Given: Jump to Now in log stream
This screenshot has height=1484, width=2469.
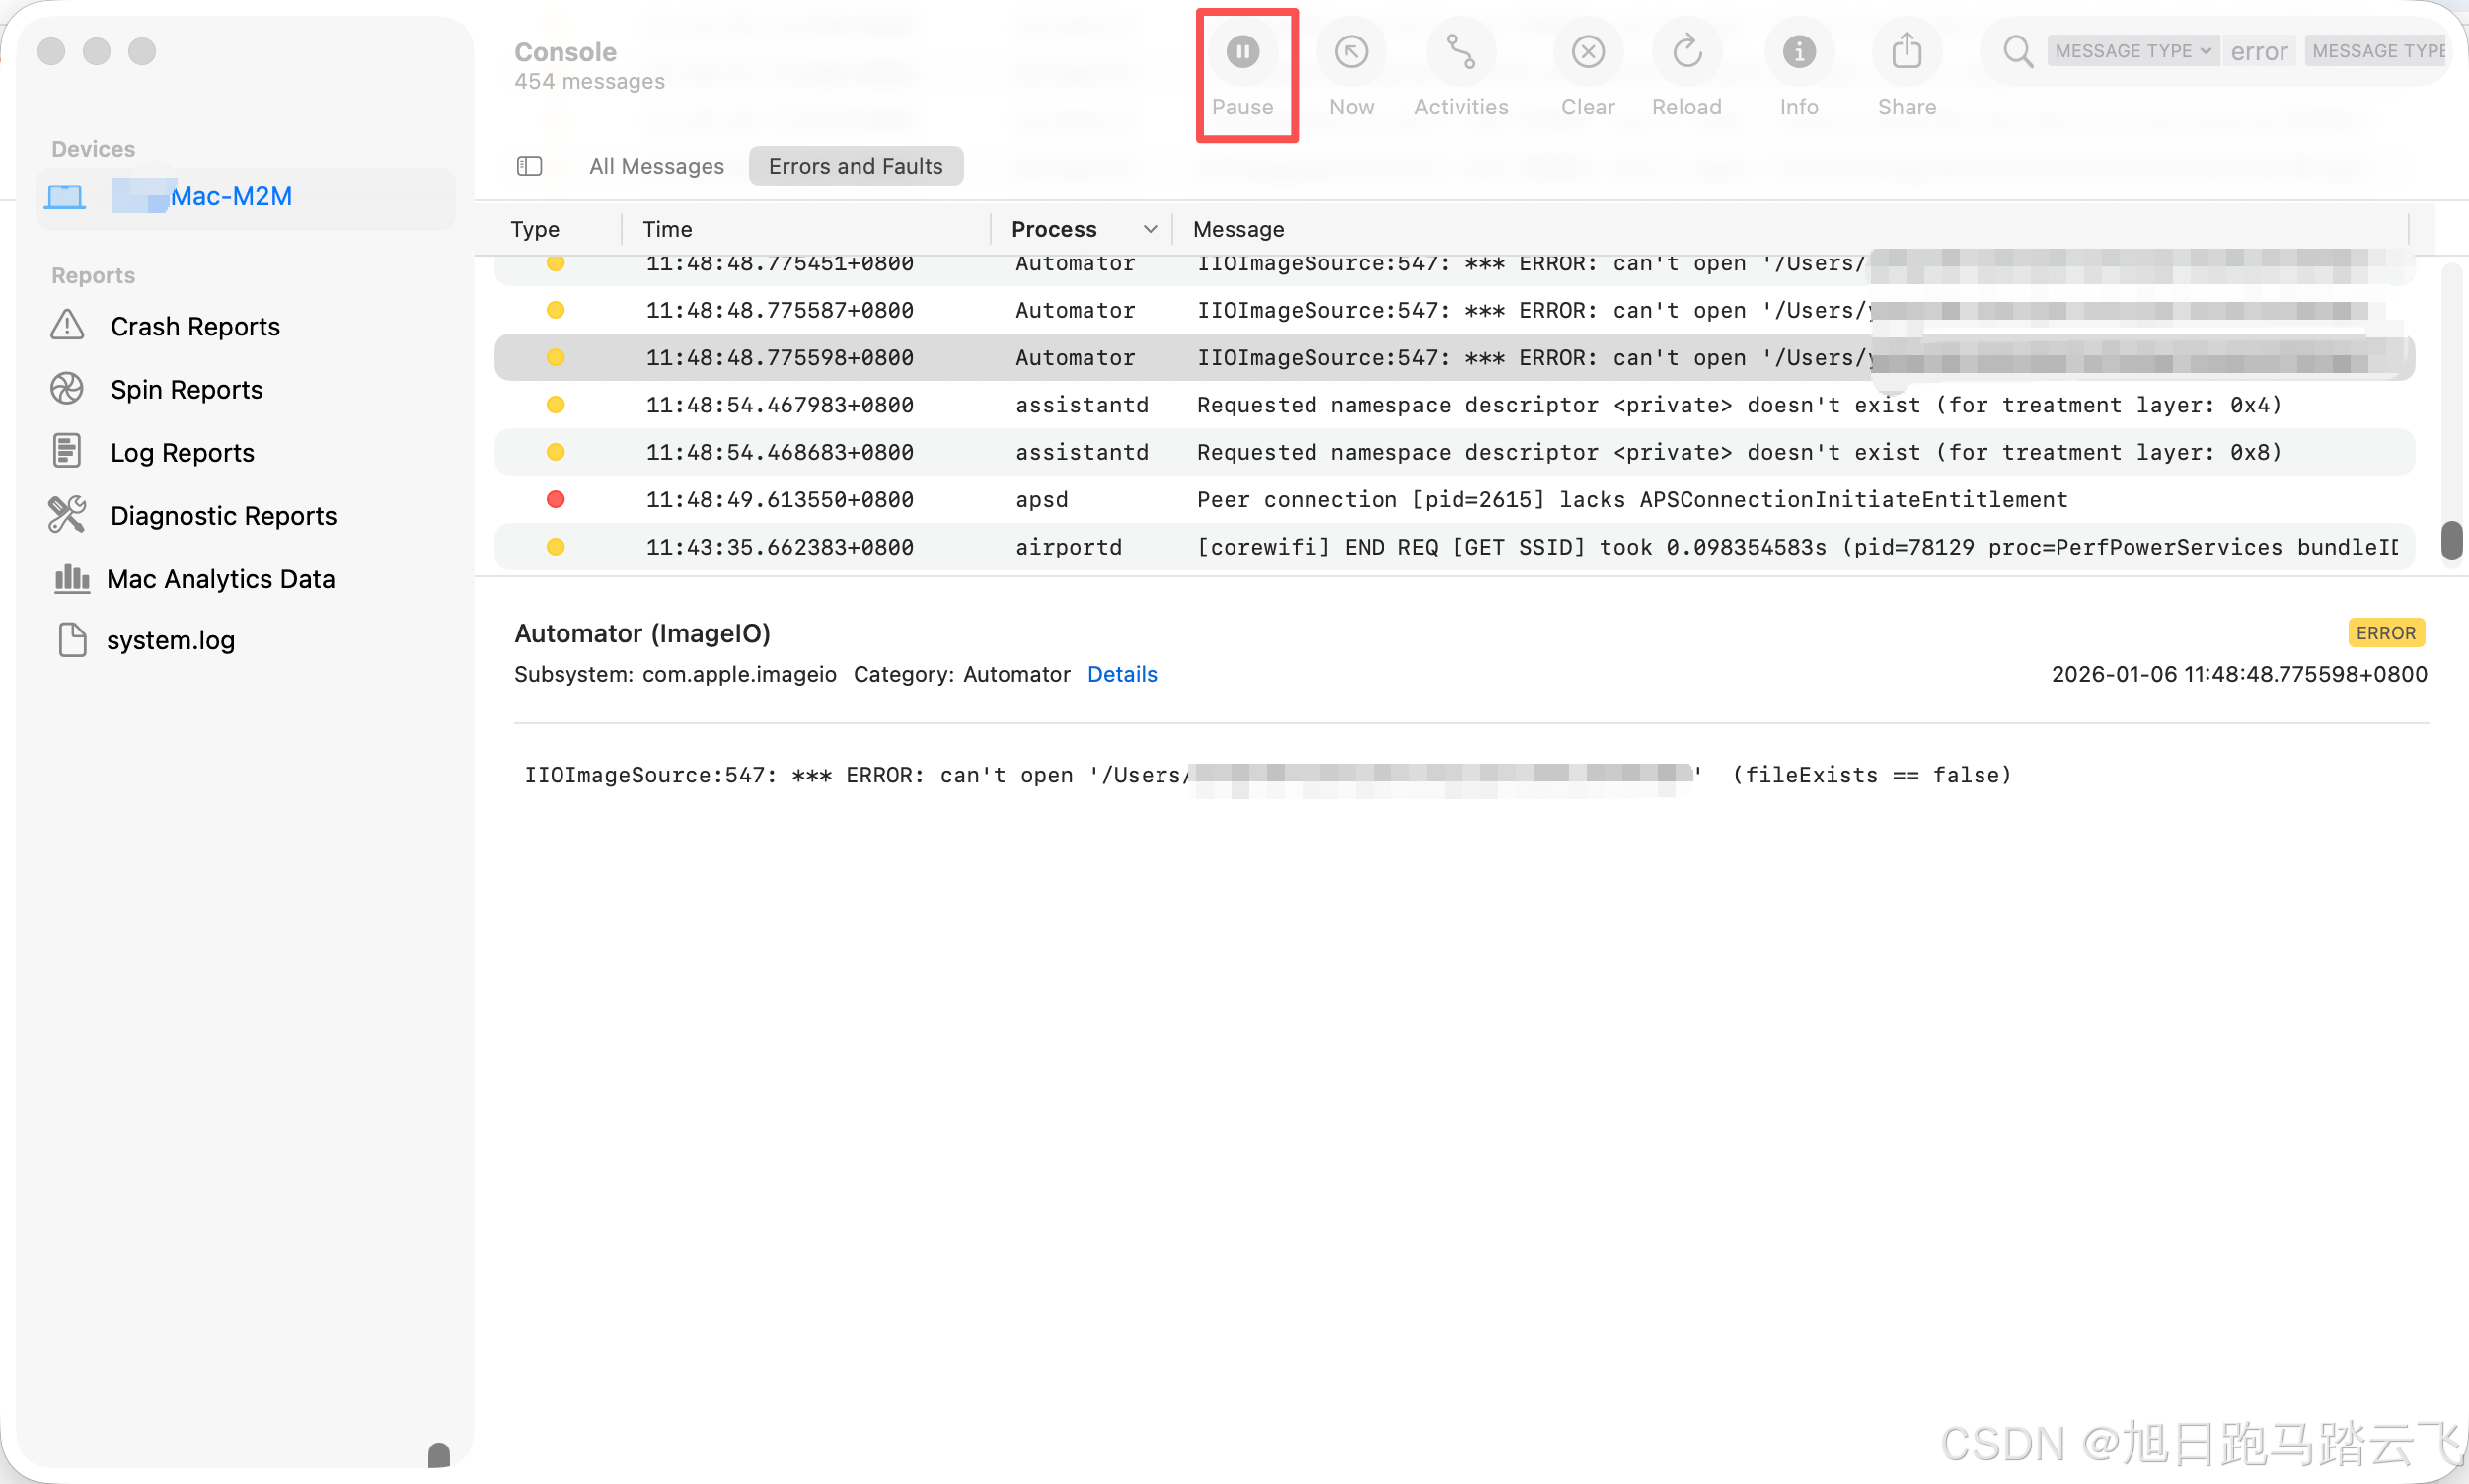Looking at the screenshot, I should (1350, 52).
